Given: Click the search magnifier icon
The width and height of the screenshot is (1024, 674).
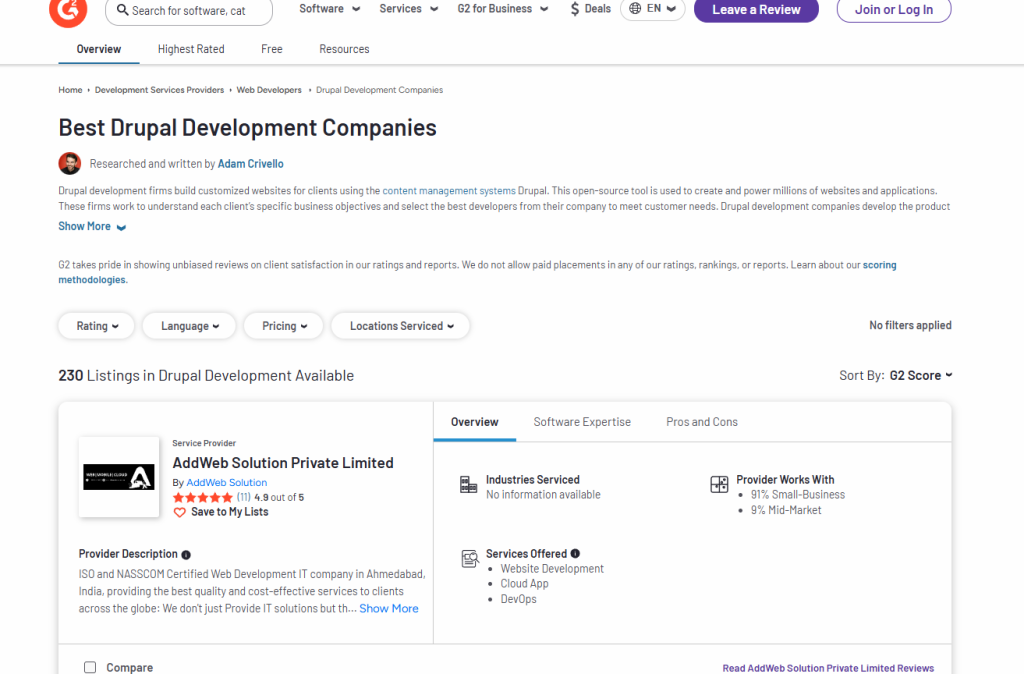Looking at the screenshot, I should 122,11.
